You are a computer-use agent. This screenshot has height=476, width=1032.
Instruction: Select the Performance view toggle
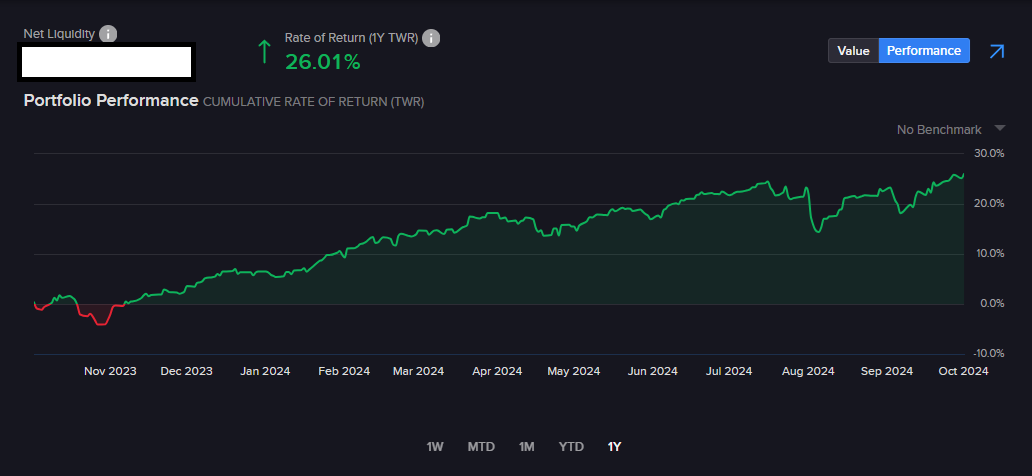[924, 51]
